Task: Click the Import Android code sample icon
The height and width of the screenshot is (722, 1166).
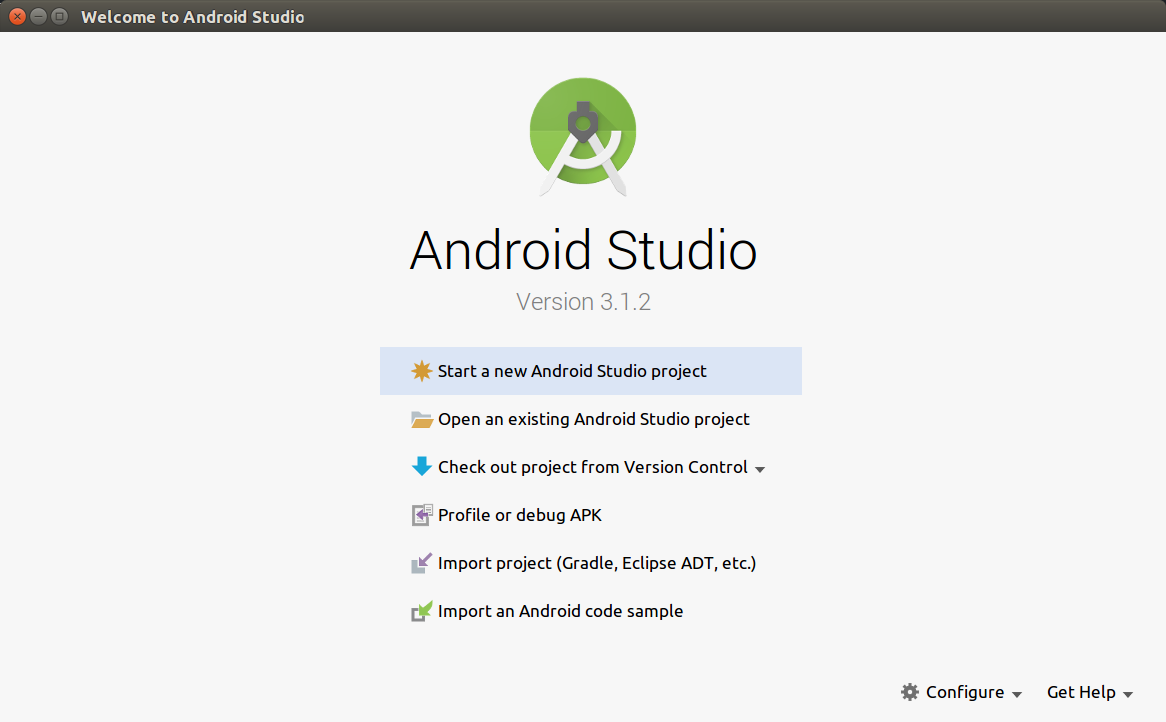Action: [422, 611]
